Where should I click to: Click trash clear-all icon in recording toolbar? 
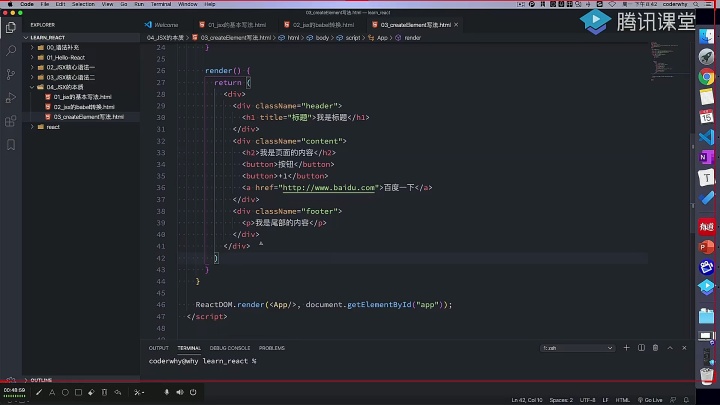coord(104,392)
